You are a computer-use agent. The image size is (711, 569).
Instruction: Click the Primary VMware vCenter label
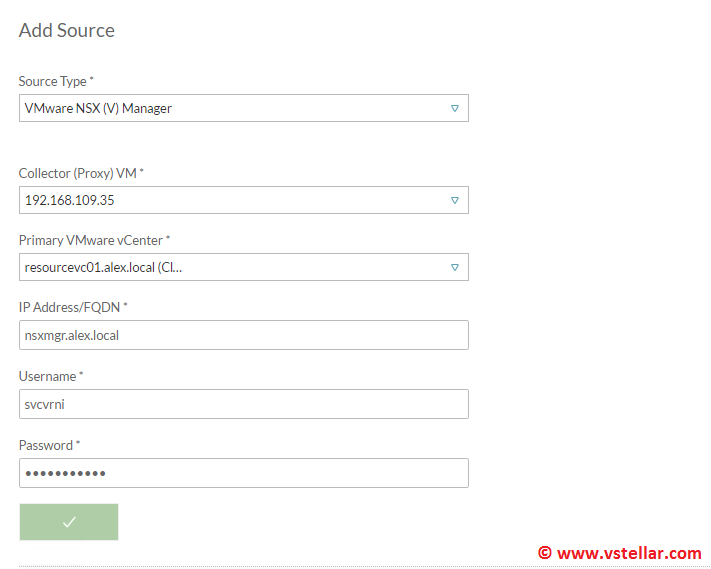[94, 240]
